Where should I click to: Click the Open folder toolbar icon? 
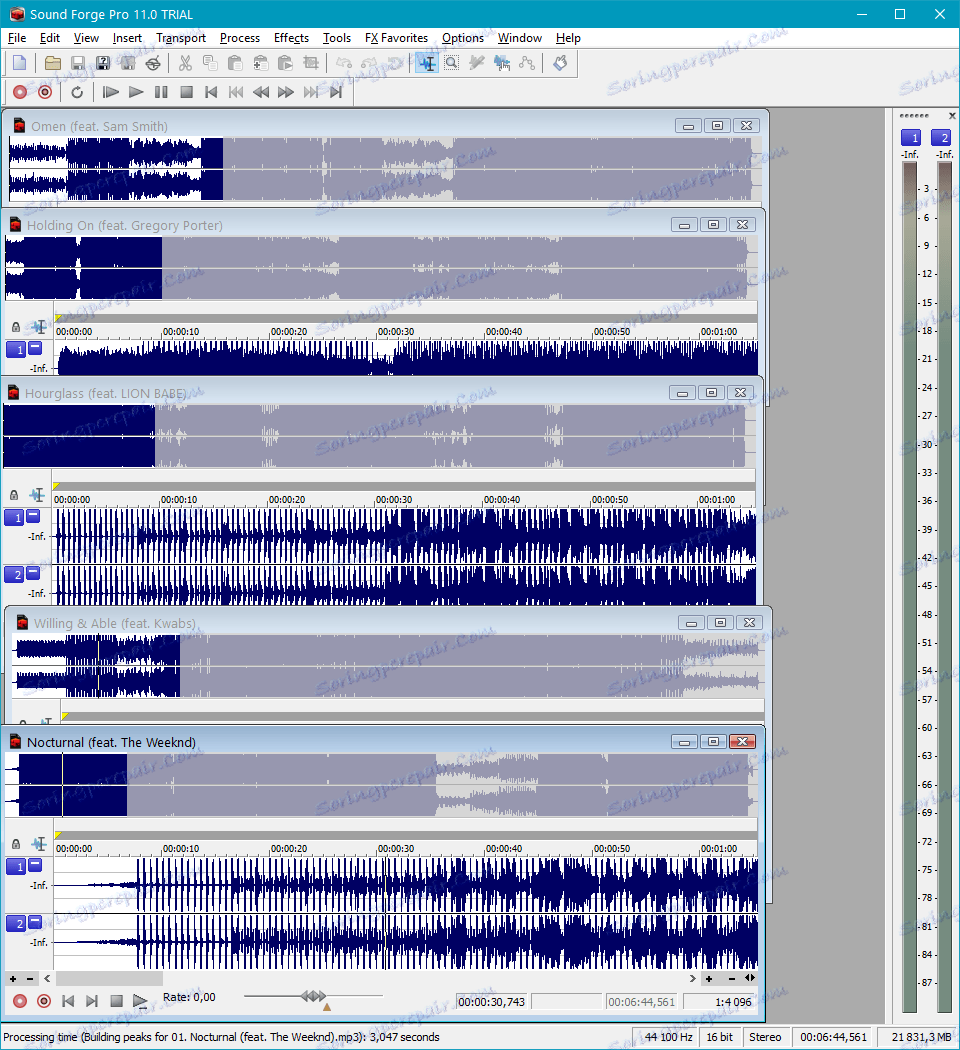[x=53, y=63]
